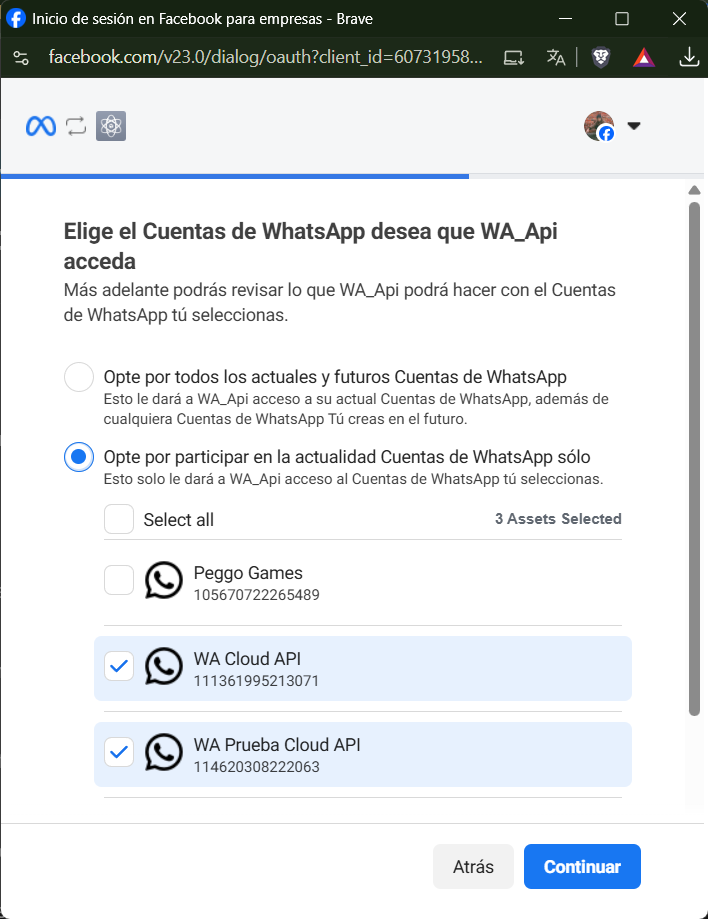Click the site settings icon in address bar
Viewport: 708px width, 919px height.
(x=21, y=58)
